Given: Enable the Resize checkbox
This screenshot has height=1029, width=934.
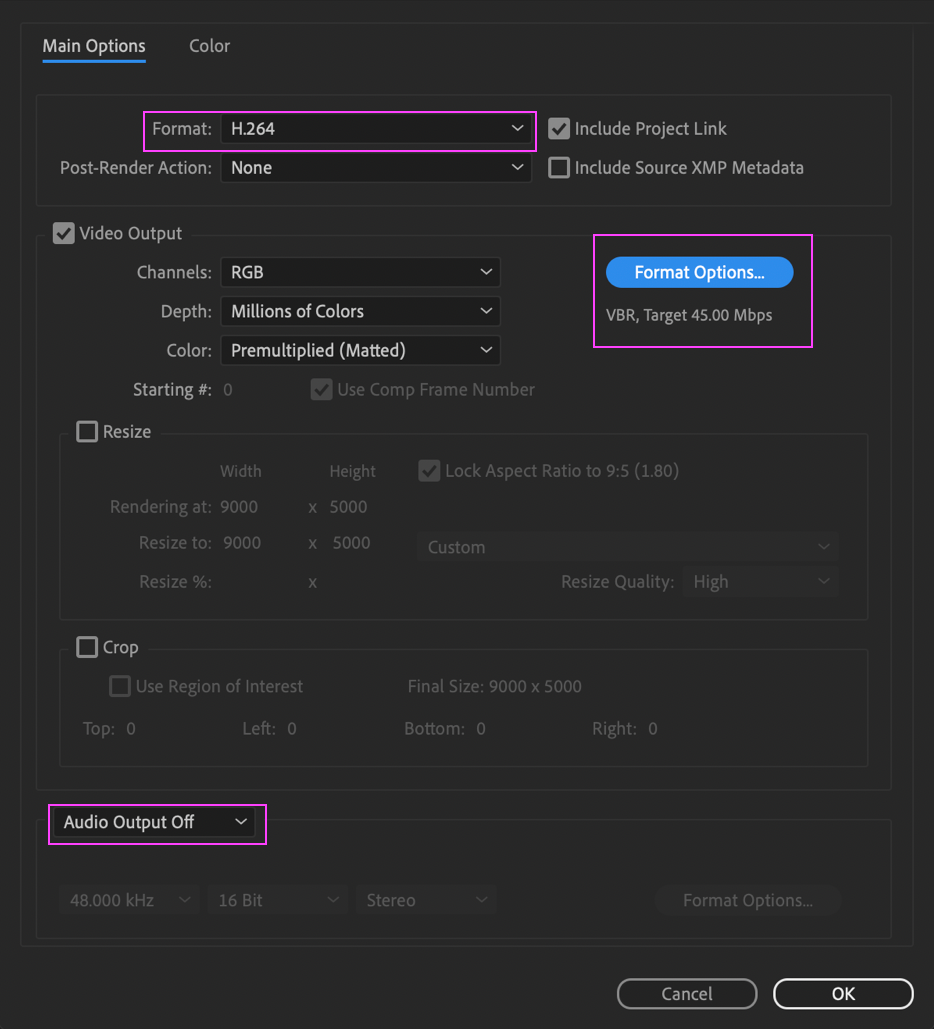Looking at the screenshot, I should 87,431.
